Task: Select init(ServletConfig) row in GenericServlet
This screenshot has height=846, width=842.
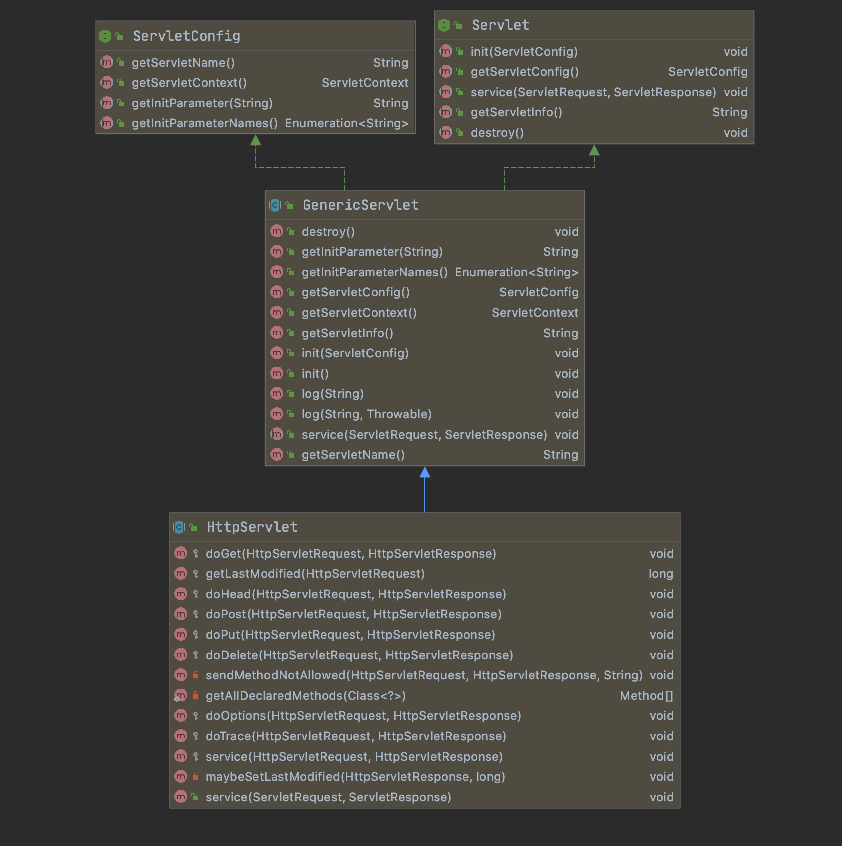Action: [425, 353]
